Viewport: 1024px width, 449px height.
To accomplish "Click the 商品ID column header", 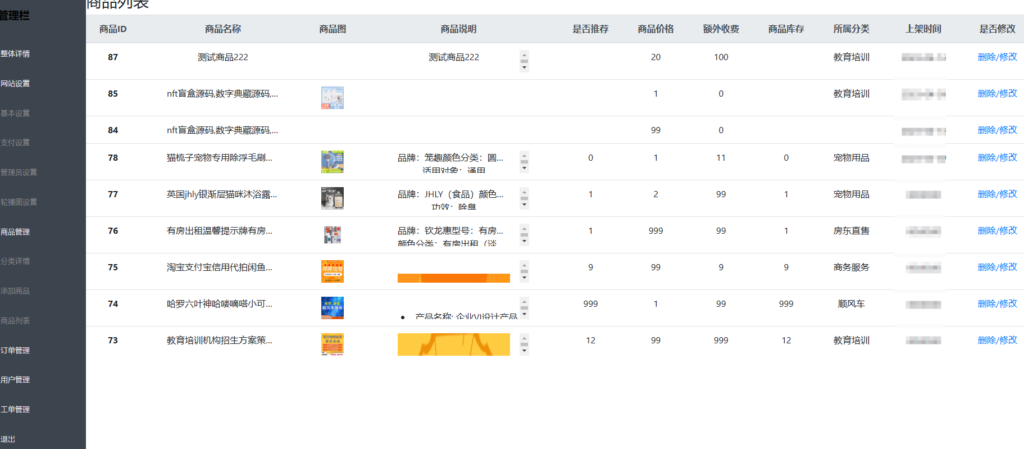I will (113, 29).
